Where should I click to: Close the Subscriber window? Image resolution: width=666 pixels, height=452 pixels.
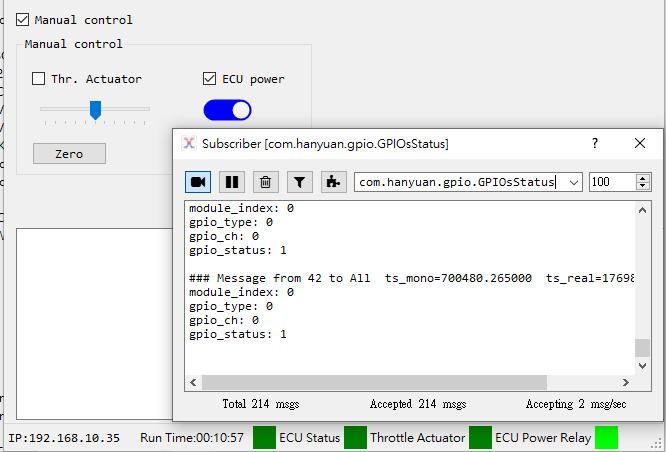[640, 143]
